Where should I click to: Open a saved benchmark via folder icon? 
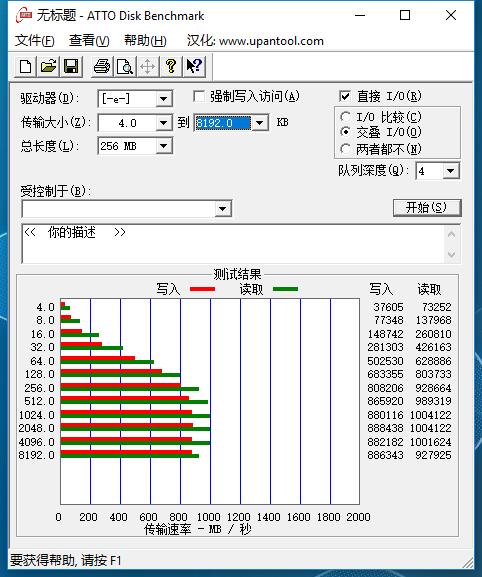[48, 67]
